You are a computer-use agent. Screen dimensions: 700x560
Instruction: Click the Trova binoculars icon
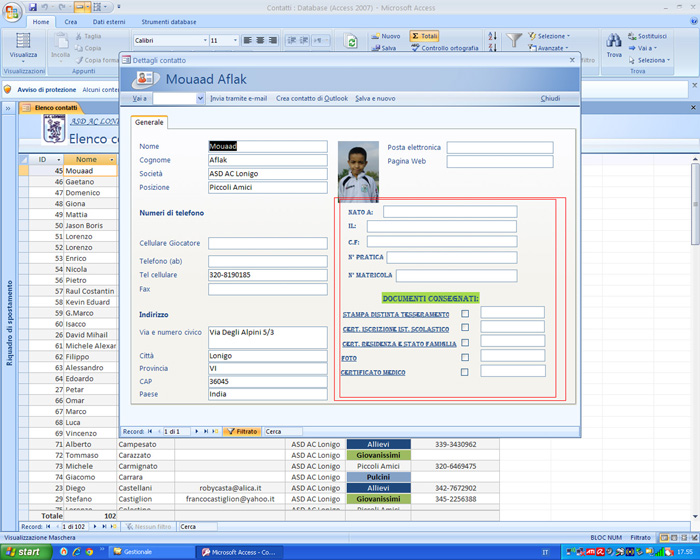click(x=614, y=41)
